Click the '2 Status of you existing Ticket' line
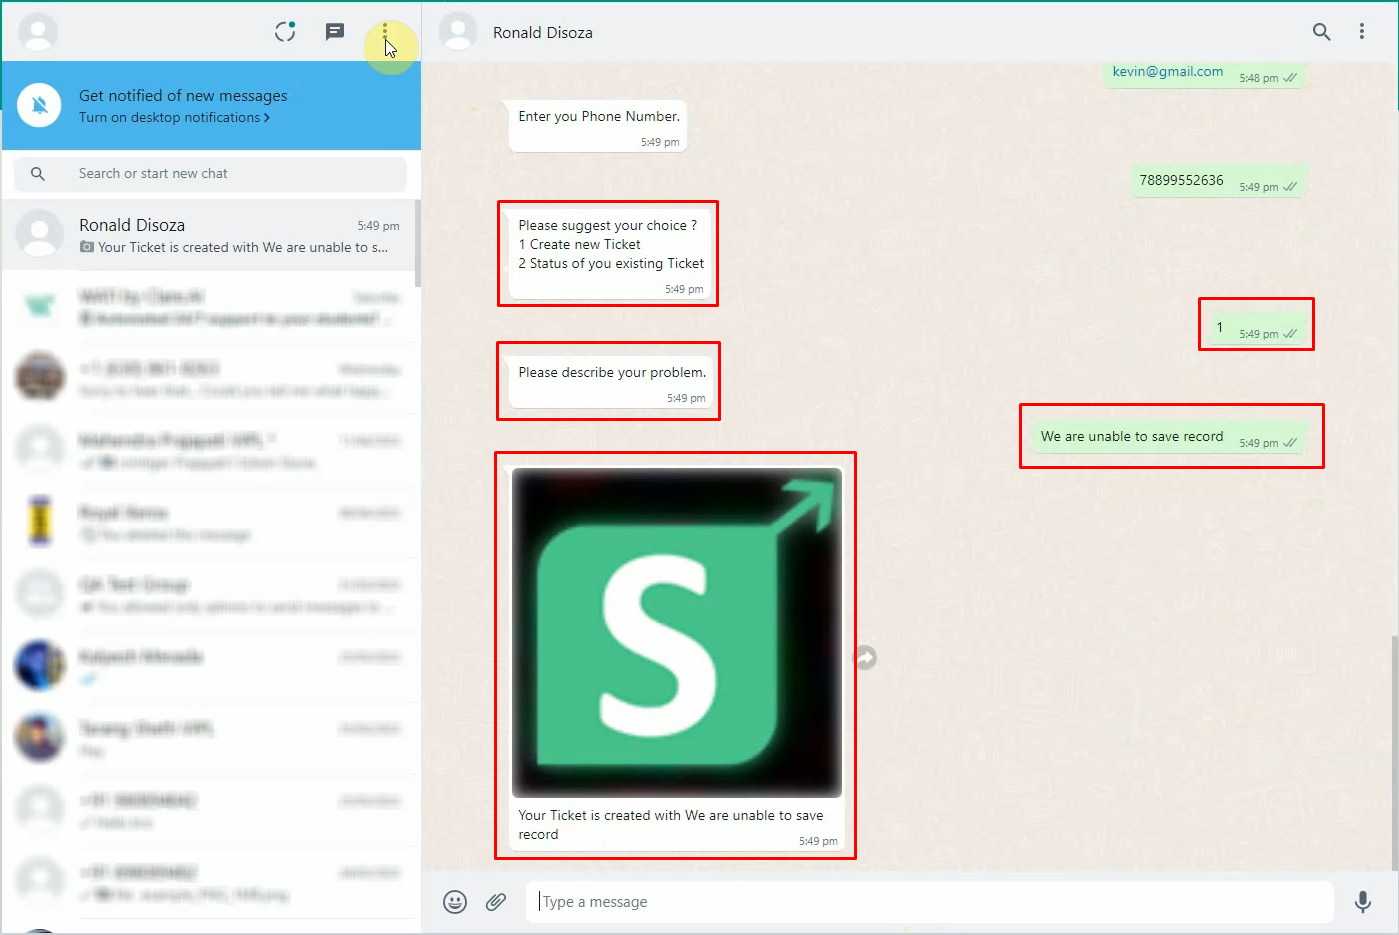The height and width of the screenshot is (935, 1399). pyautogui.click(x=611, y=264)
